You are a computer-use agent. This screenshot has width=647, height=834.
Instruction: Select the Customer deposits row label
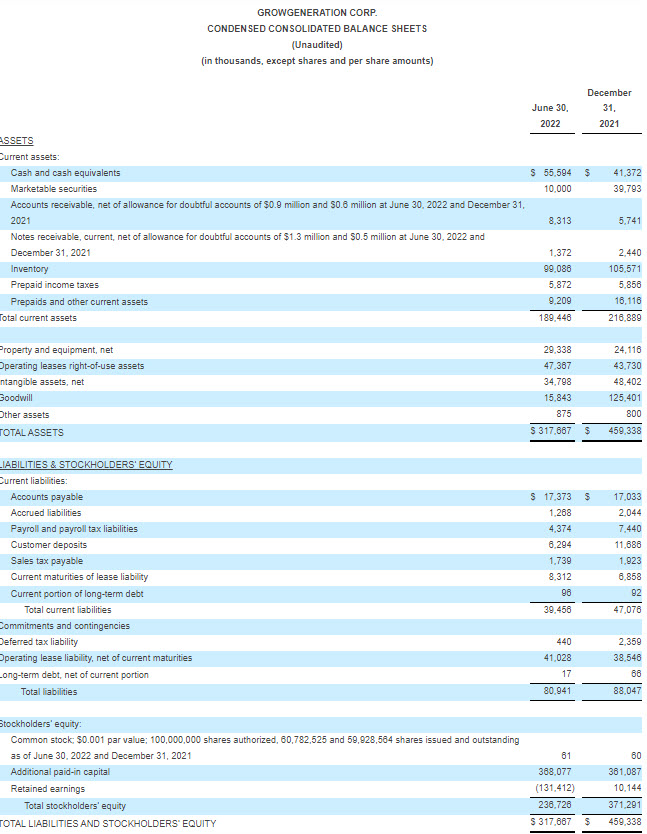coord(49,545)
